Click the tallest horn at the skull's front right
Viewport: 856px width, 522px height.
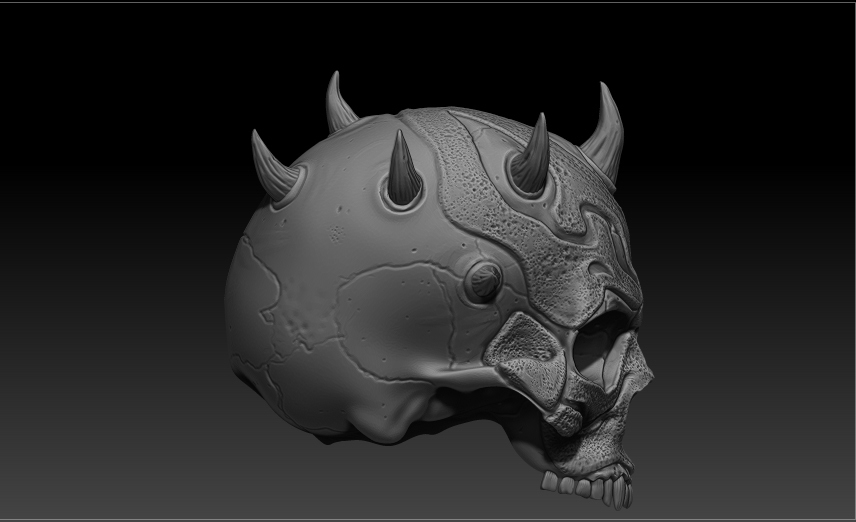[x=605, y=137]
